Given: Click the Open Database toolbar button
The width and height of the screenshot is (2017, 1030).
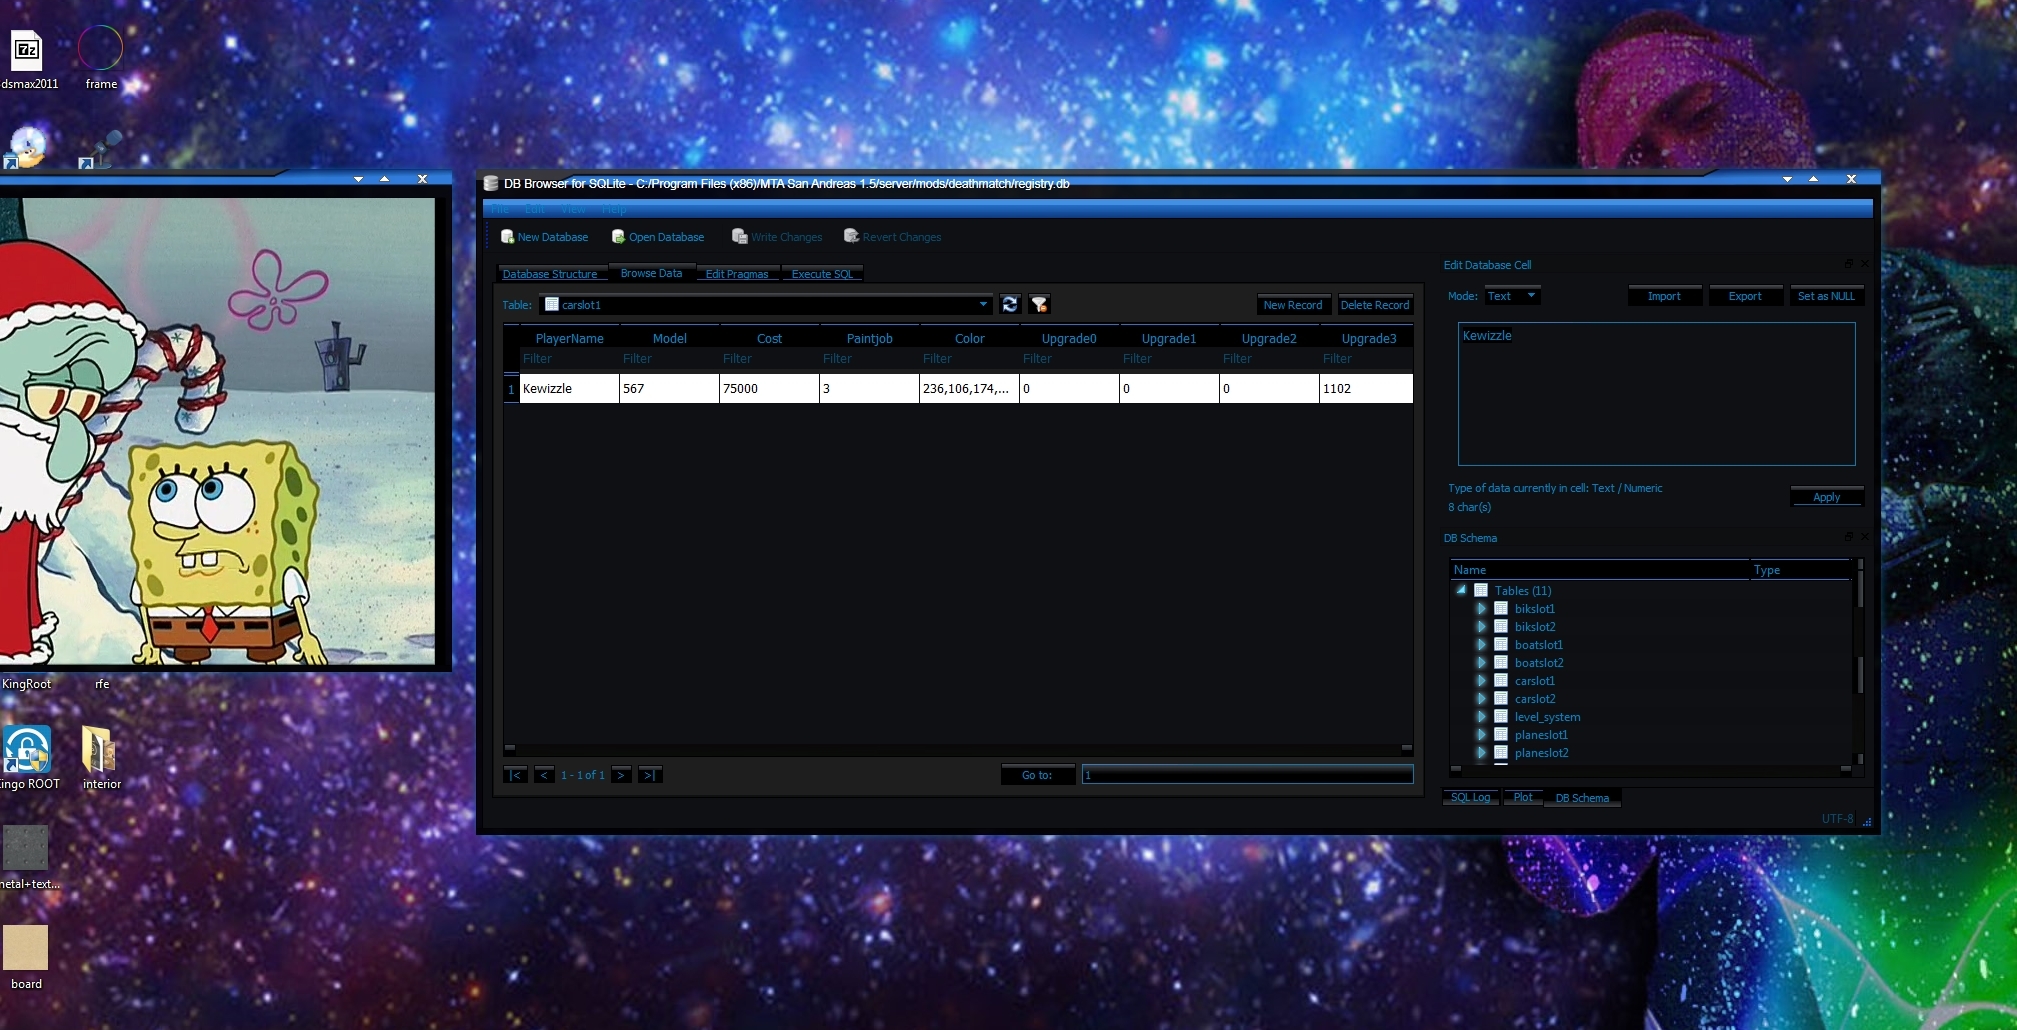Looking at the screenshot, I should (658, 237).
